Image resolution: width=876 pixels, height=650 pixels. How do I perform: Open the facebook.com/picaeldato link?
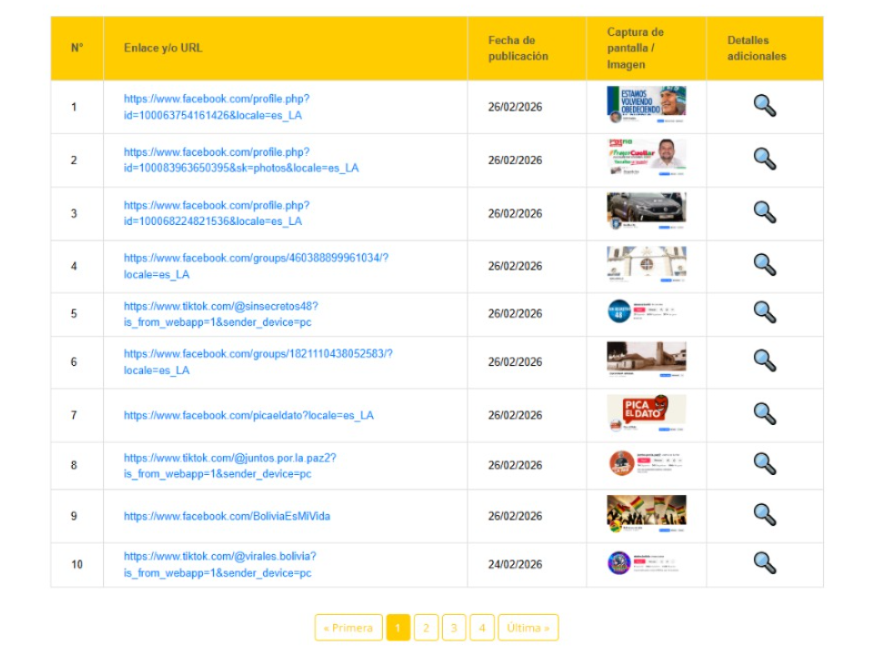click(x=248, y=415)
